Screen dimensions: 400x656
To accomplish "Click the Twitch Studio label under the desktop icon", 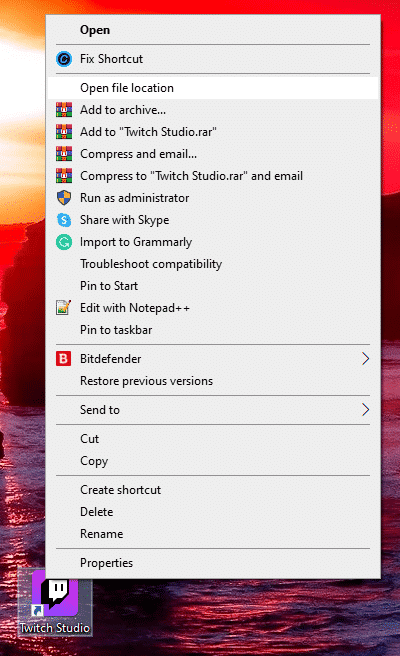I will [x=55, y=628].
